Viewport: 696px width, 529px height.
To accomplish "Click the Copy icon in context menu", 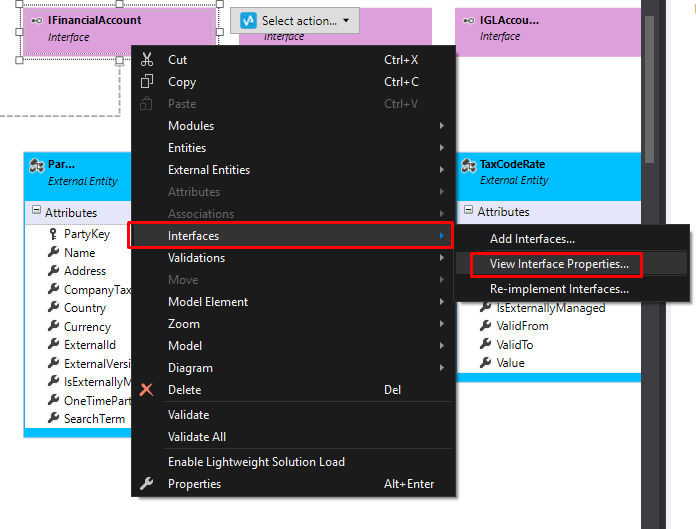I will tap(147, 82).
